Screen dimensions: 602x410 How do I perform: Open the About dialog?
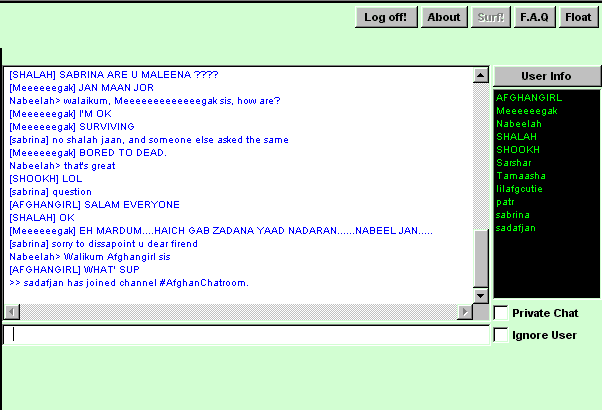click(x=443, y=17)
